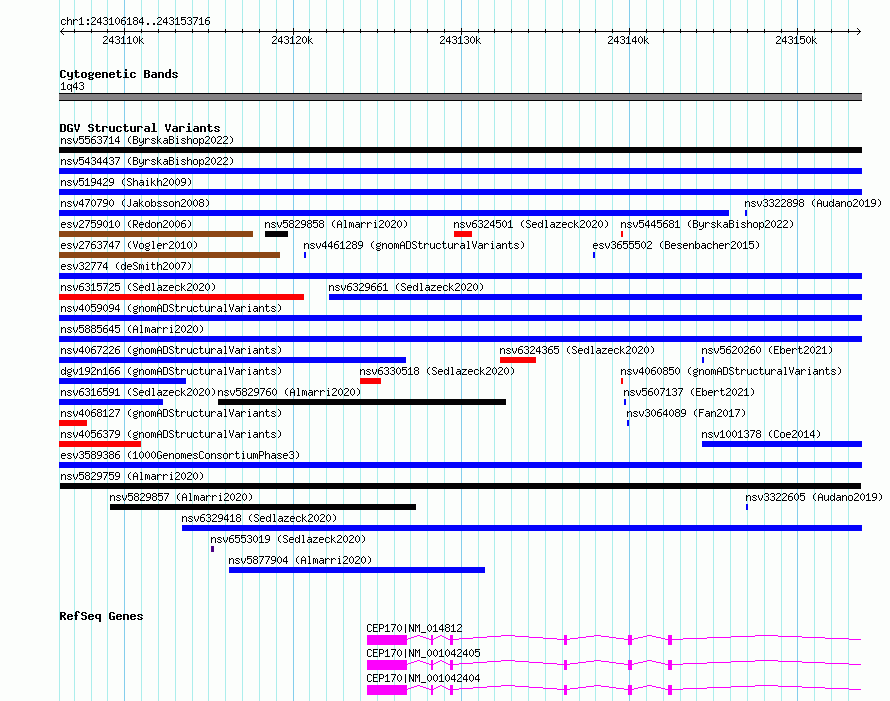Open the nsv6329661 (Sedlazeck2020) label
This screenshot has height=701, width=890.
(x=406, y=287)
